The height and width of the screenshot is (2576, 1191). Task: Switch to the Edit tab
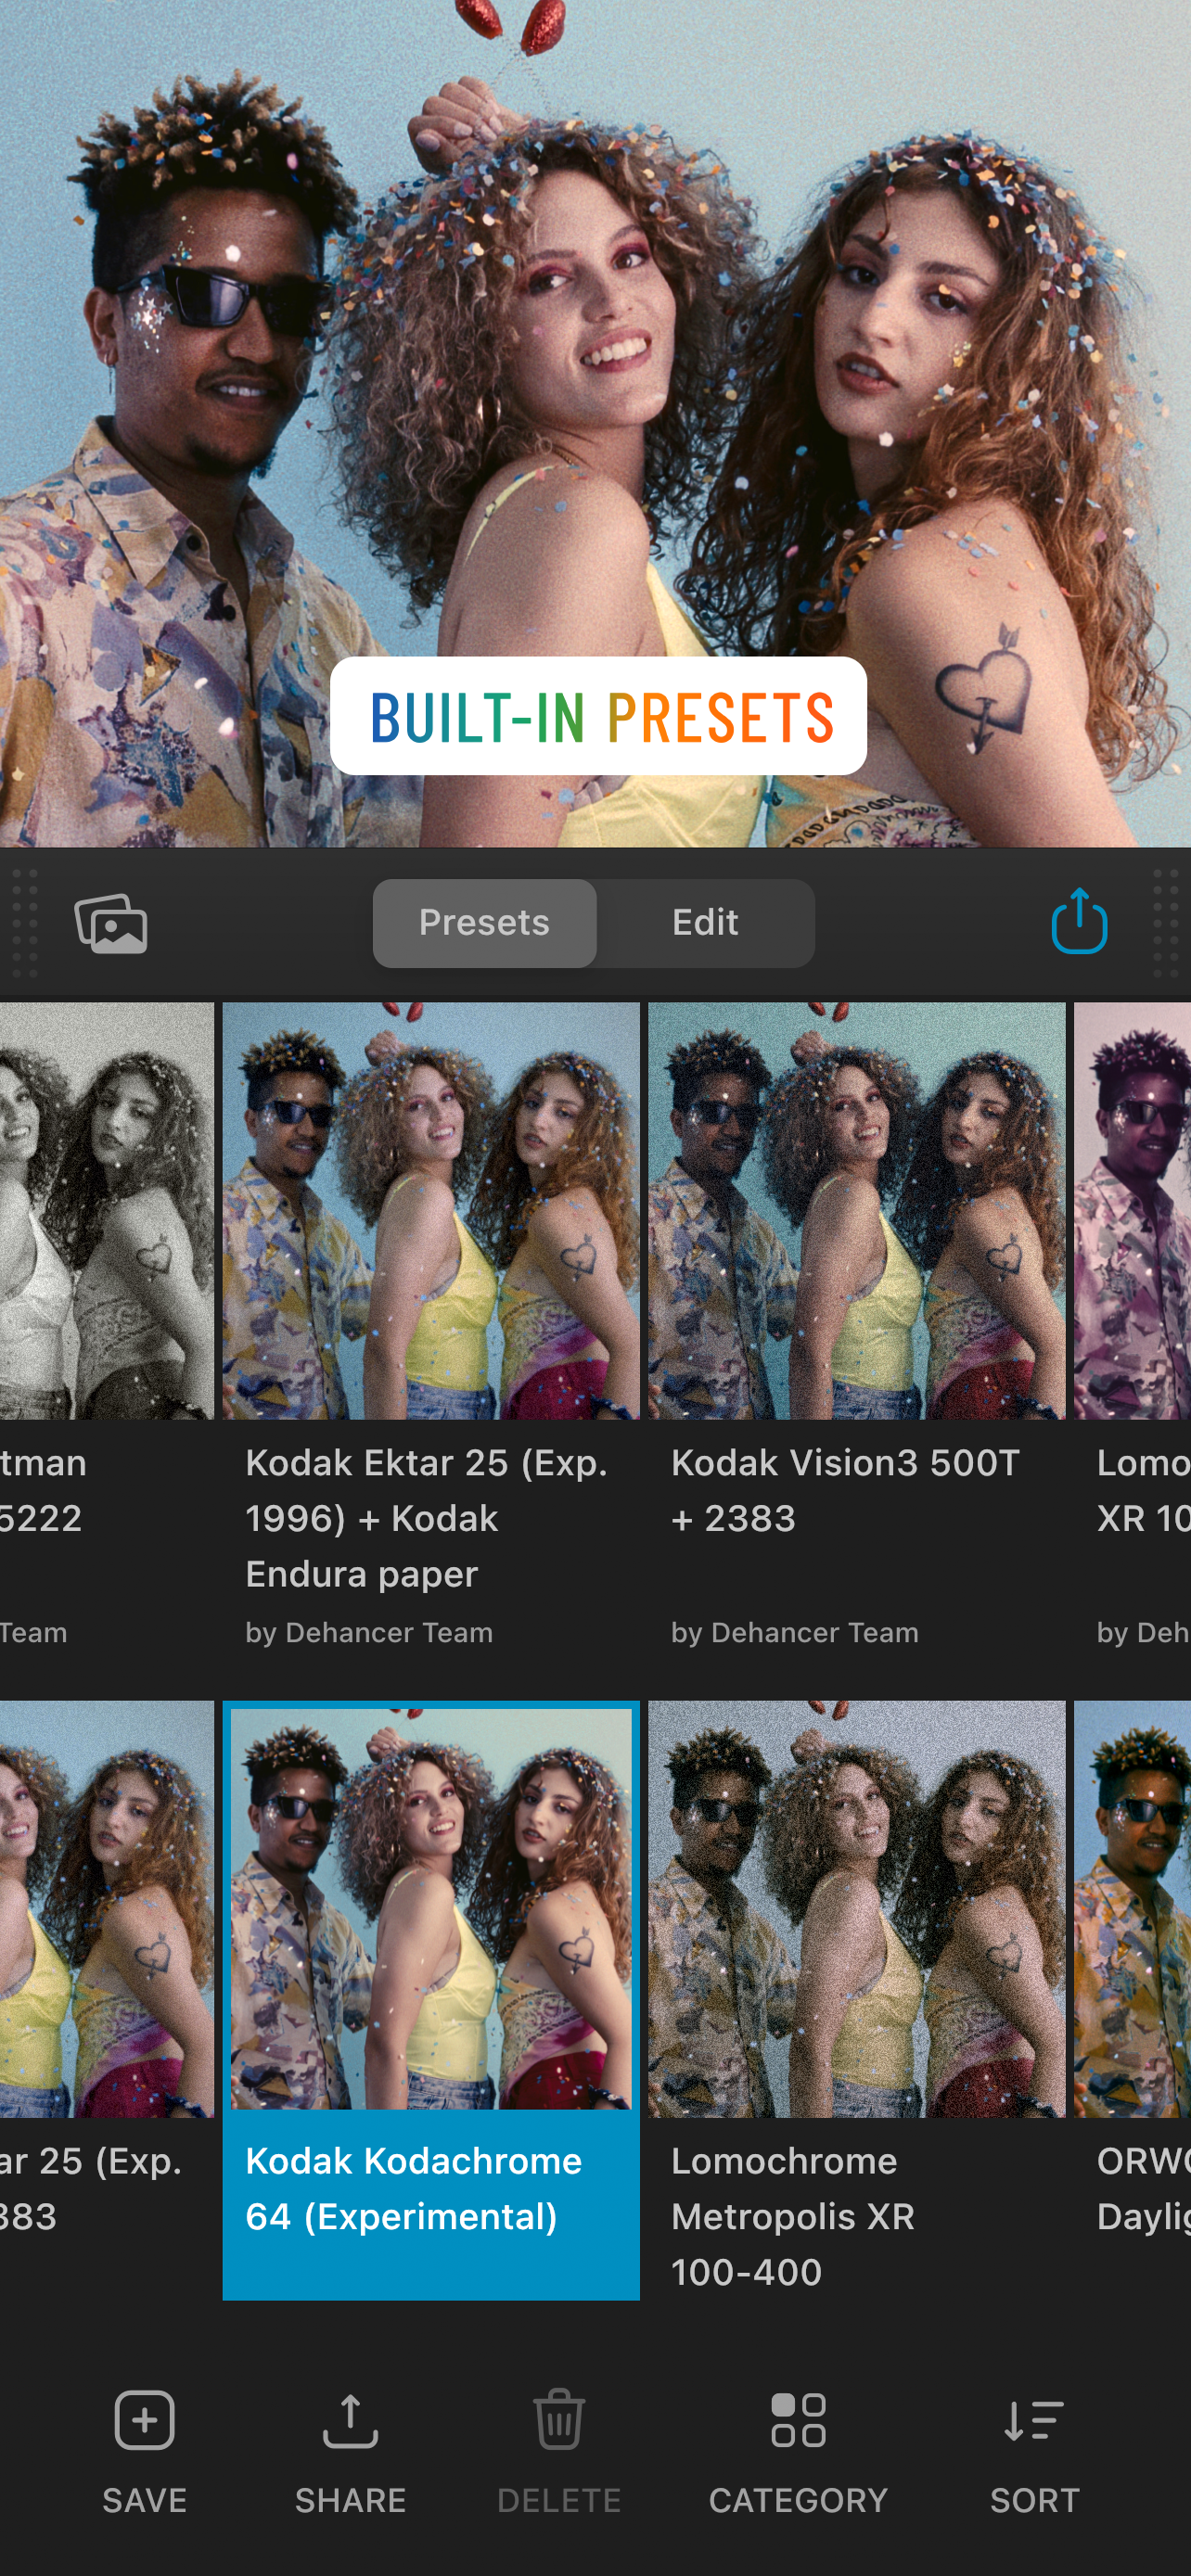point(705,923)
